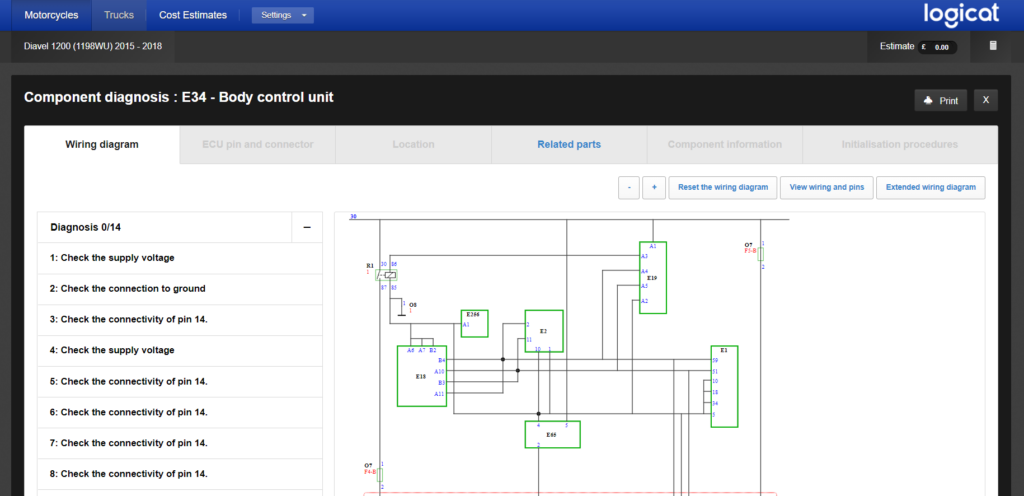Click Reset the wiring diagram button

723,187
